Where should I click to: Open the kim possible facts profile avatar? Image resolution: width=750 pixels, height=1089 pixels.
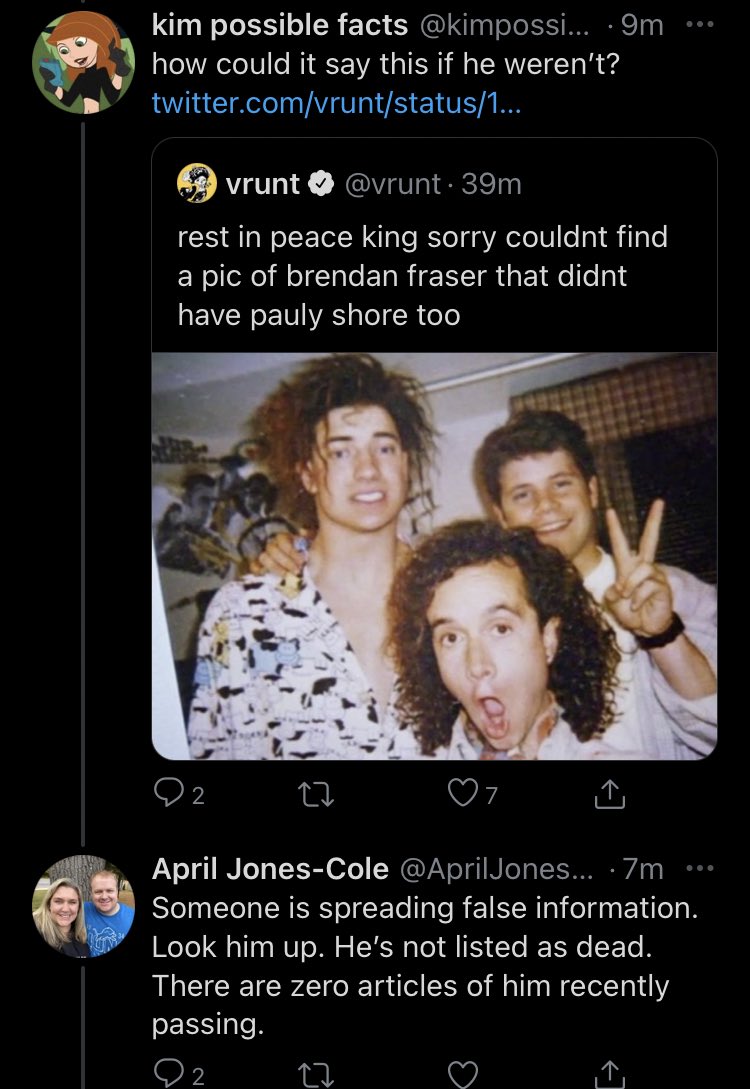(x=83, y=62)
